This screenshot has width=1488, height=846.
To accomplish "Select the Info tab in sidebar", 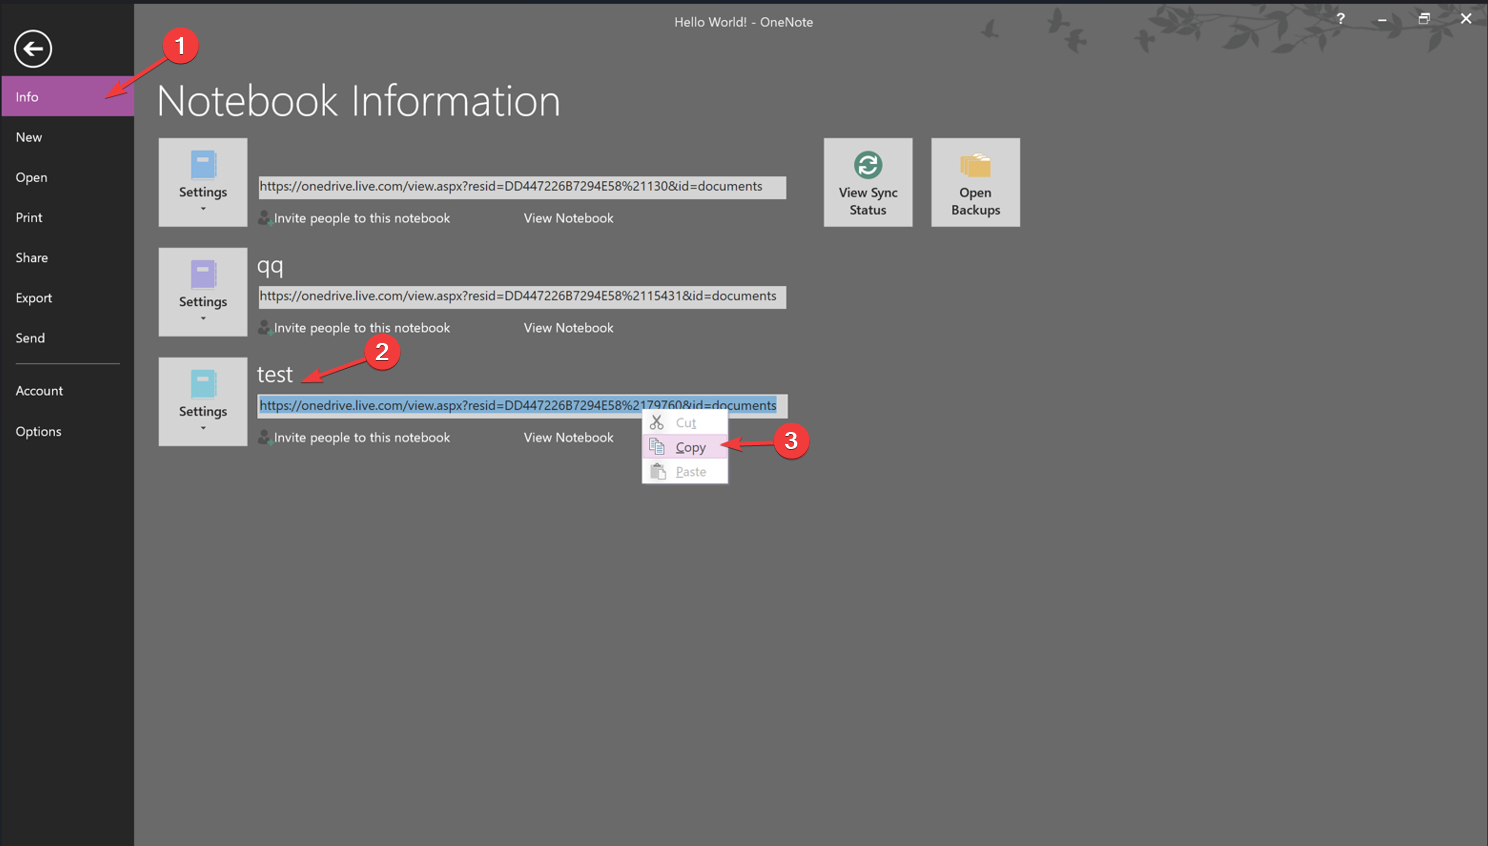I will (67, 97).
